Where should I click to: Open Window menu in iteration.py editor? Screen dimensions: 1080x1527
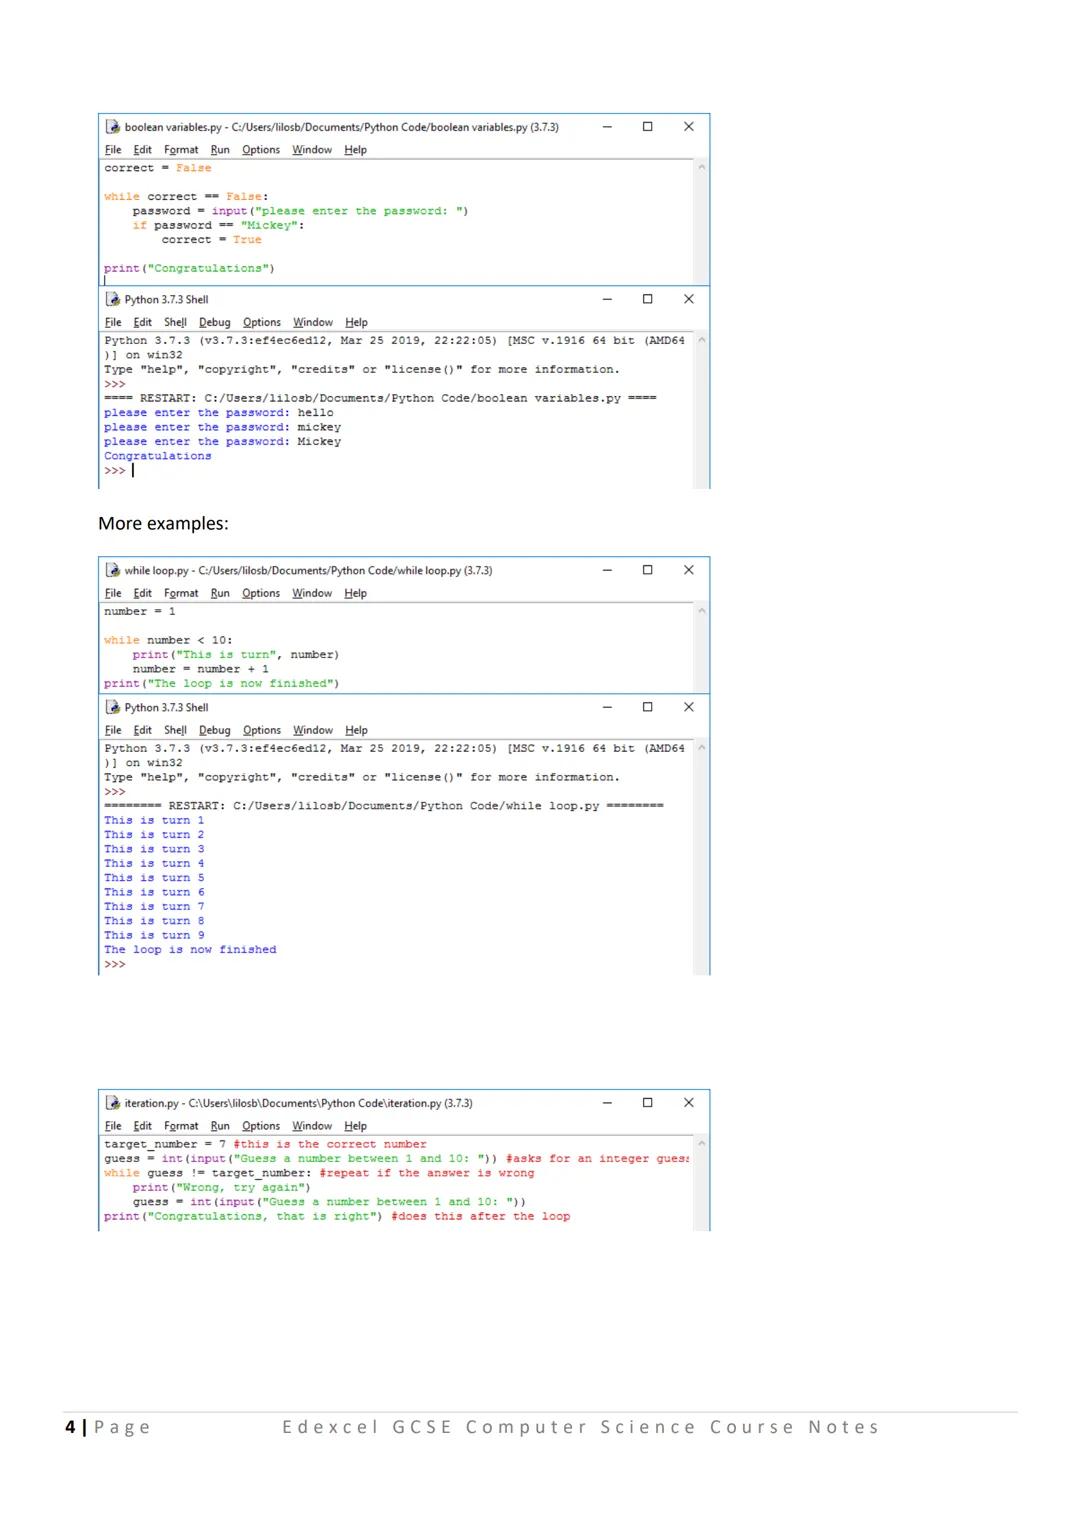point(312,1126)
